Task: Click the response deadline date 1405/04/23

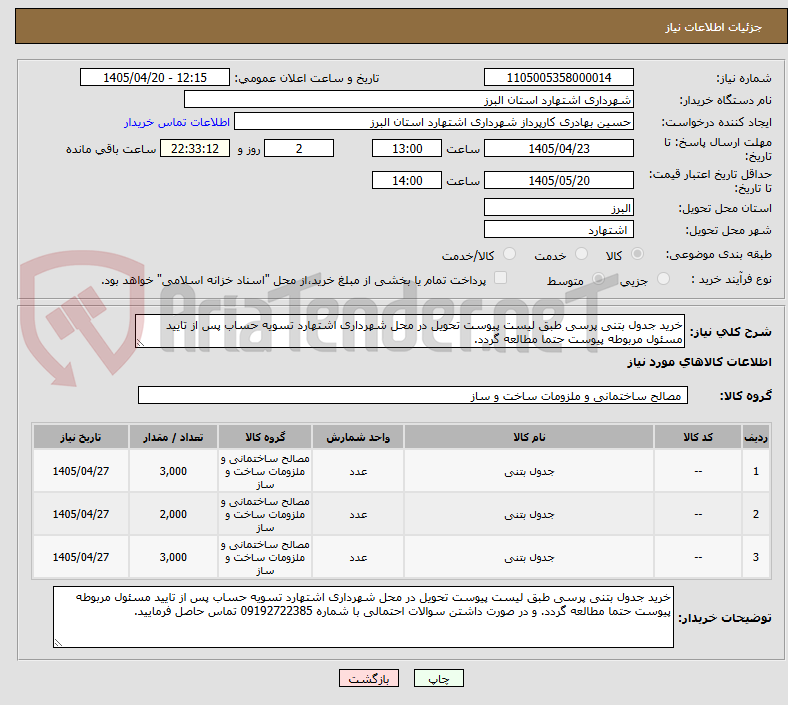Action: (x=558, y=149)
